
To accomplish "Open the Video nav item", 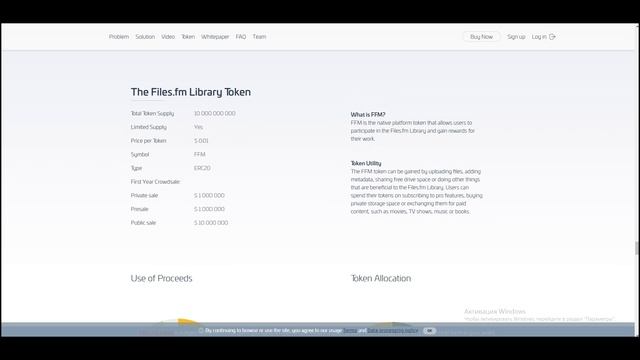I will [x=168, y=37].
